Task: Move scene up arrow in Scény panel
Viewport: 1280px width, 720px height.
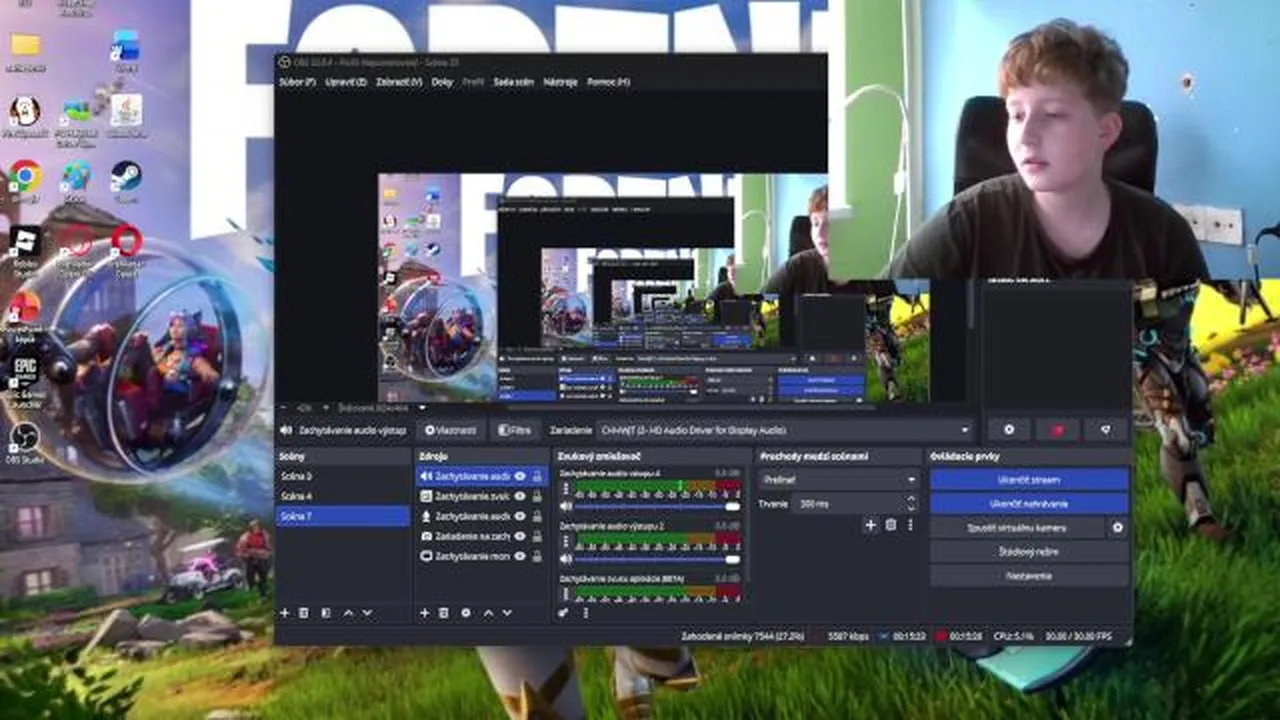Action: (348, 612)
